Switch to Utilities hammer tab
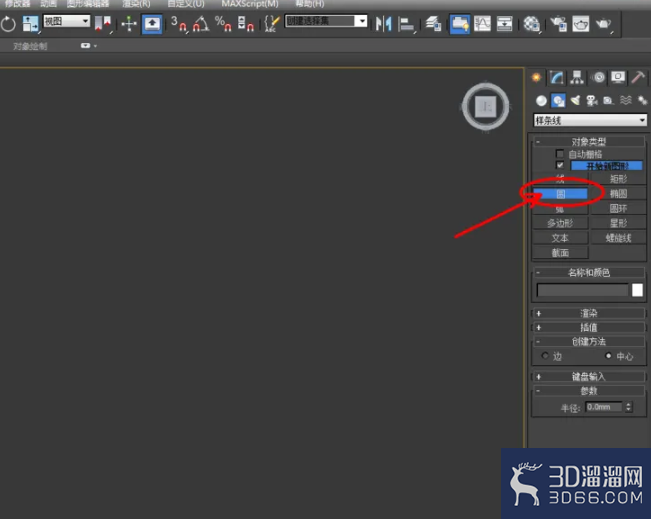Viewport: 651px width, 519px height. pyautogui.click(x=638, y=77)
